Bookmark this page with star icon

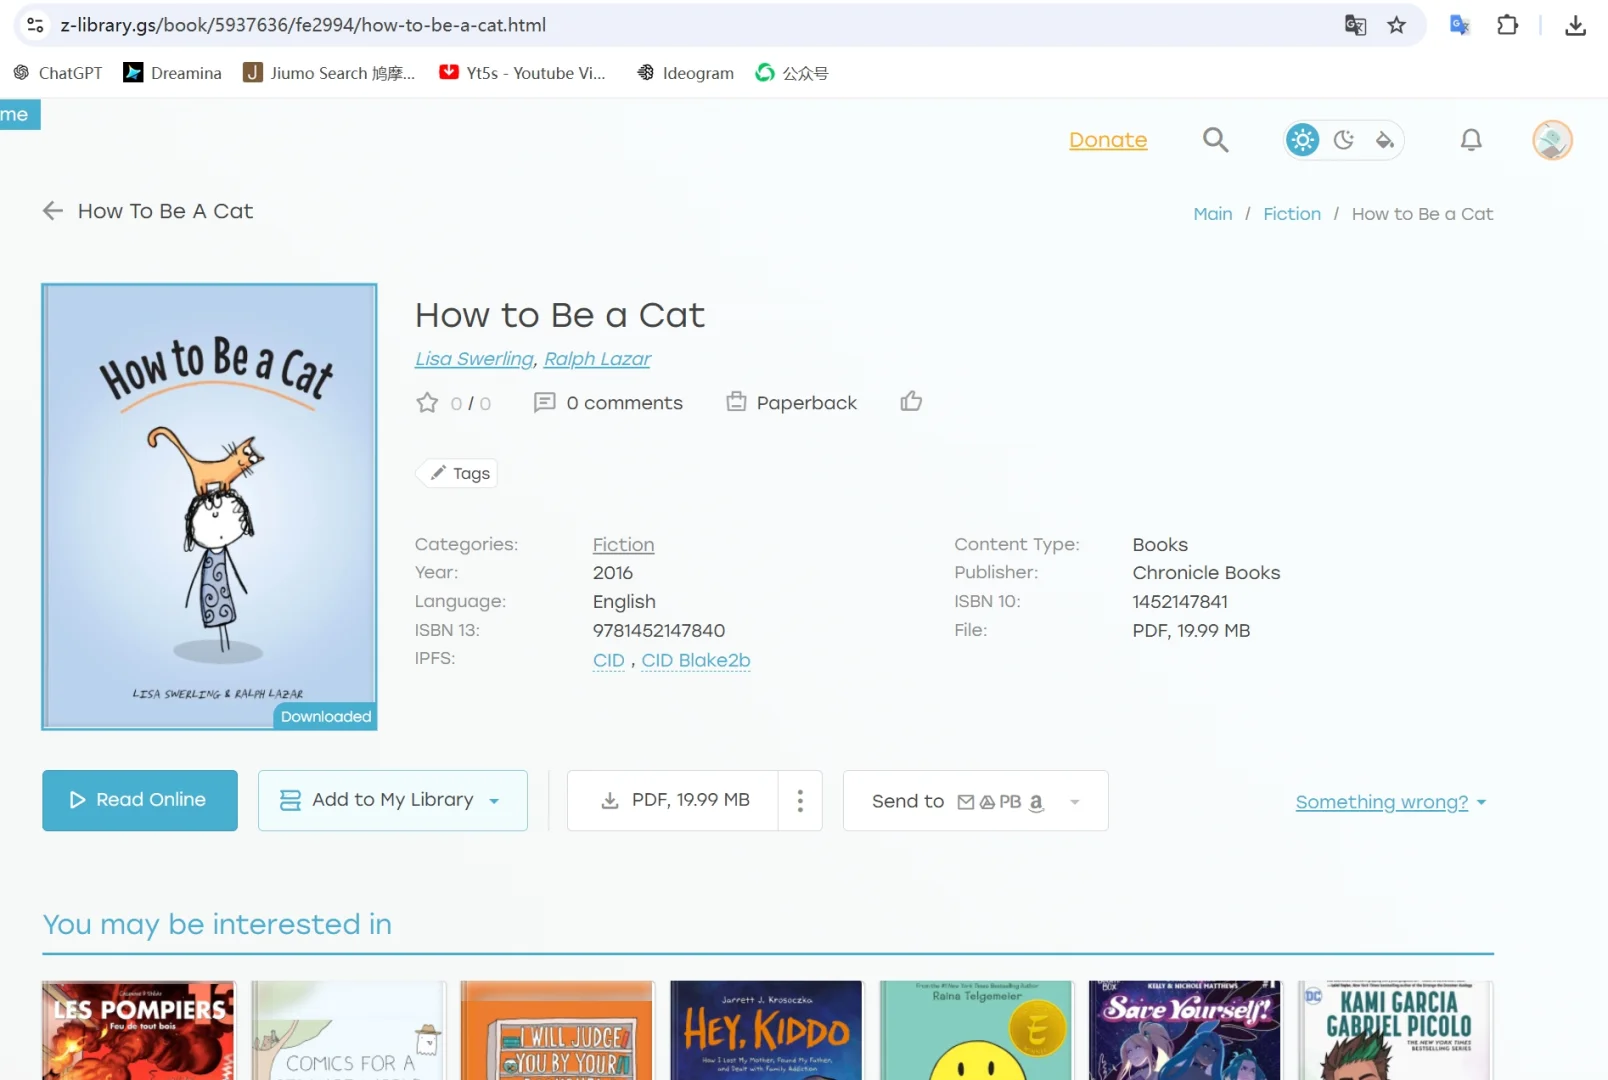point(1397,25)
